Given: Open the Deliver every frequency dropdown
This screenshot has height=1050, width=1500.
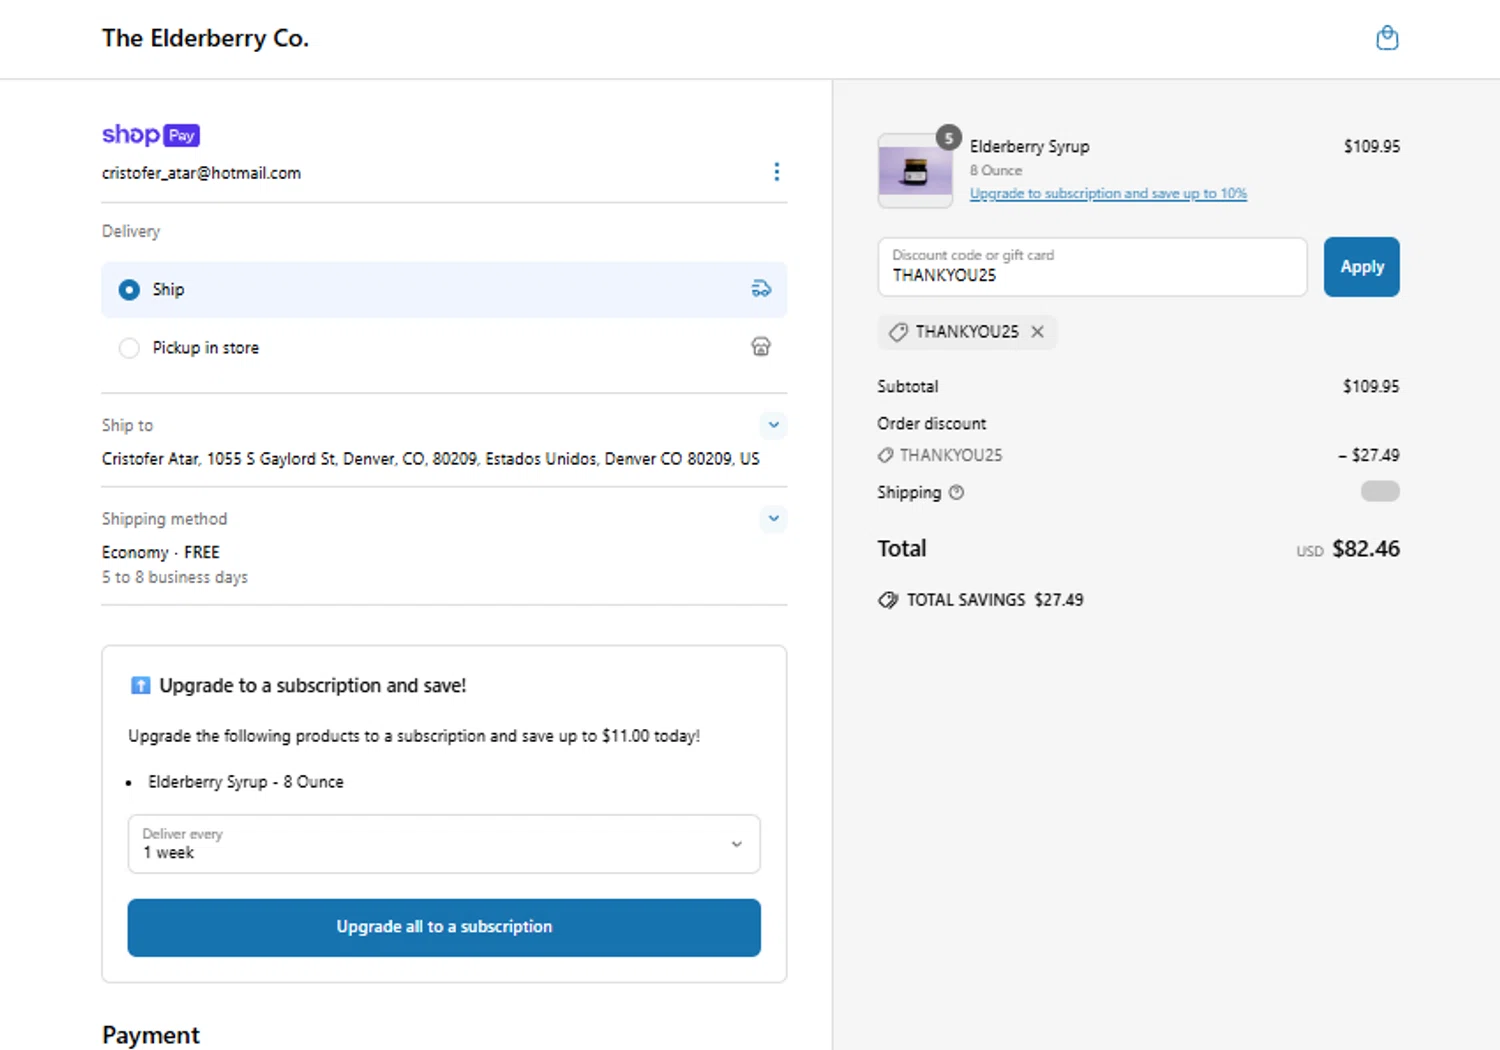Looking at the screenshot, I should pos(444,844).
